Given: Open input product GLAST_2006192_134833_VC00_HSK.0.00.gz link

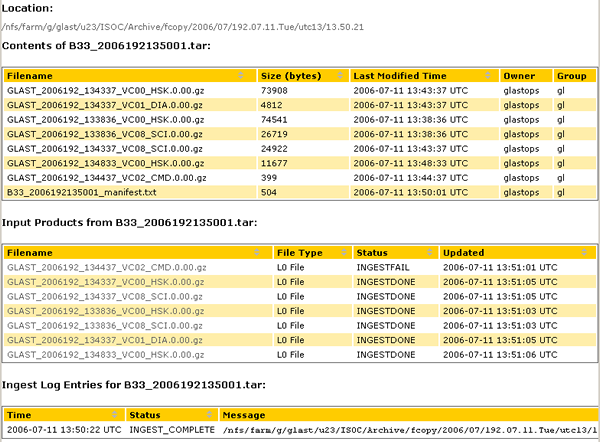Looking at the screenshot, I should [x=106, y=355].
